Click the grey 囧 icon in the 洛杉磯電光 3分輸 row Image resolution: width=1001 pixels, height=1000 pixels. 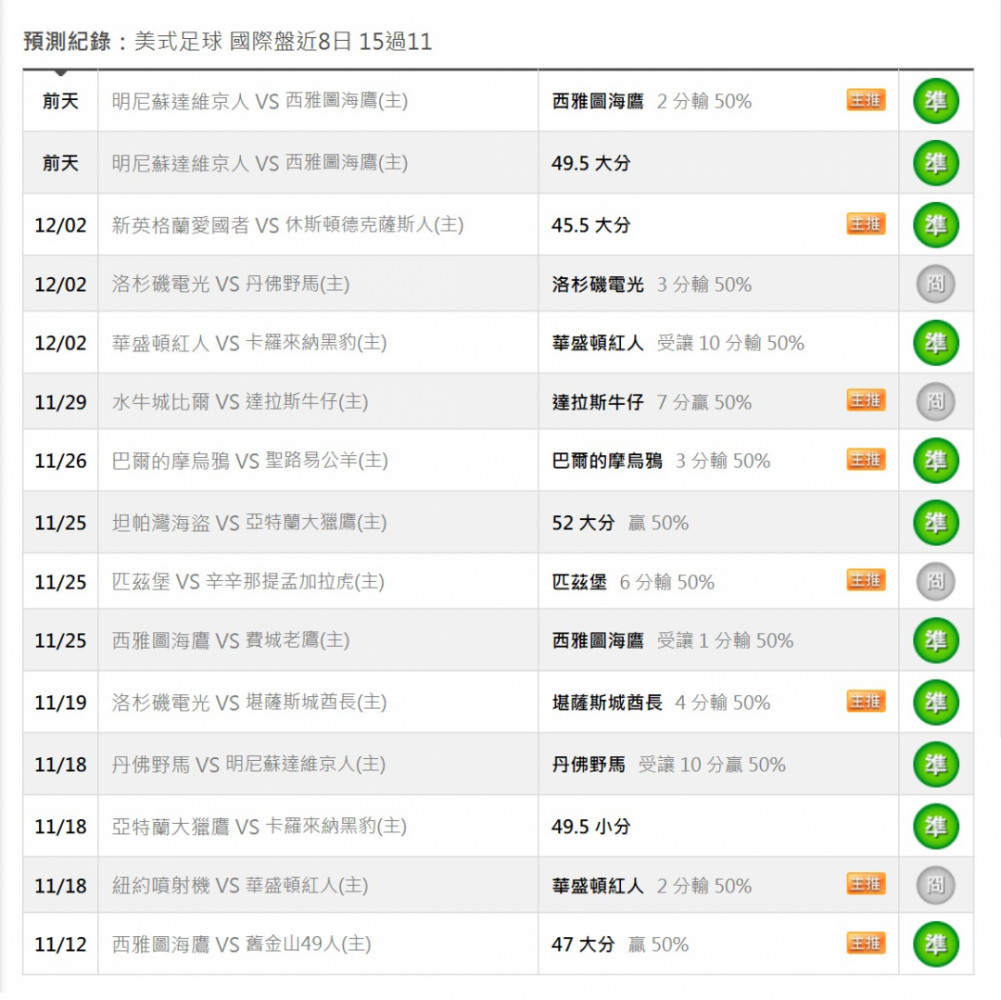[935, 284]
